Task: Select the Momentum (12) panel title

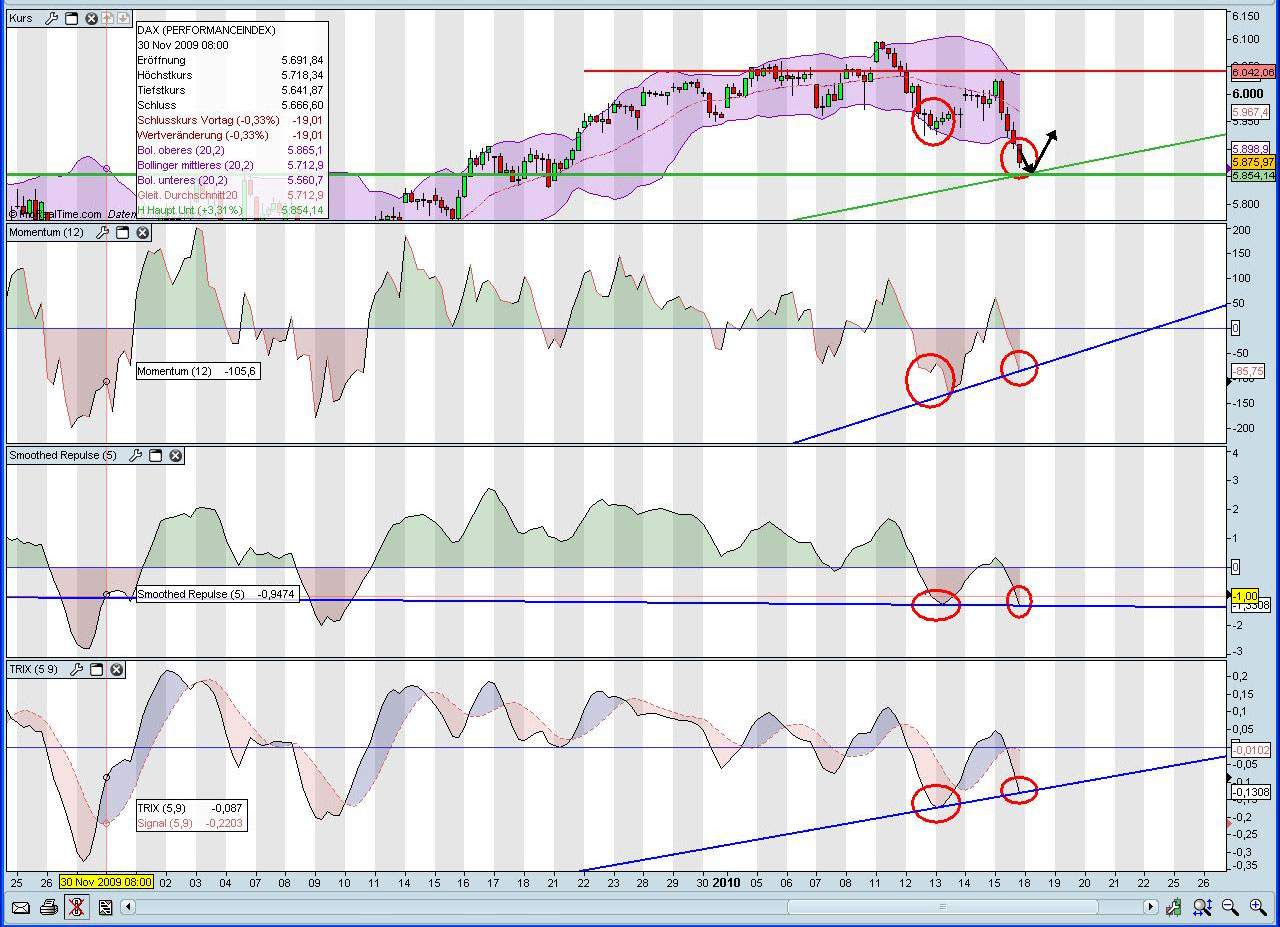Action: tap(45, 233)
